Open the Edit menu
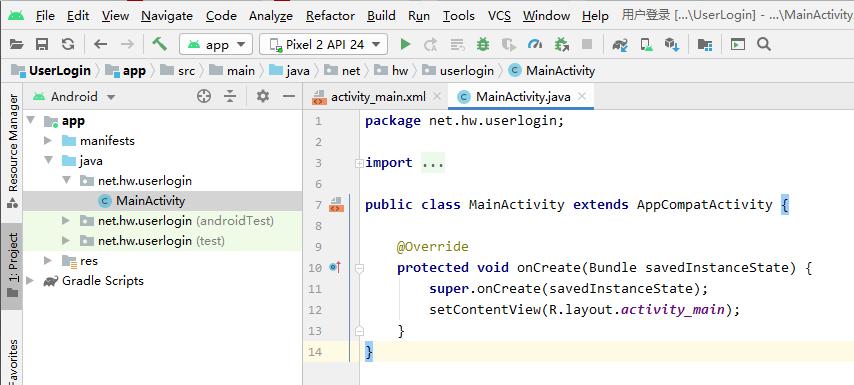This screenshot has width=854, height=385. (x=78, y=16)
